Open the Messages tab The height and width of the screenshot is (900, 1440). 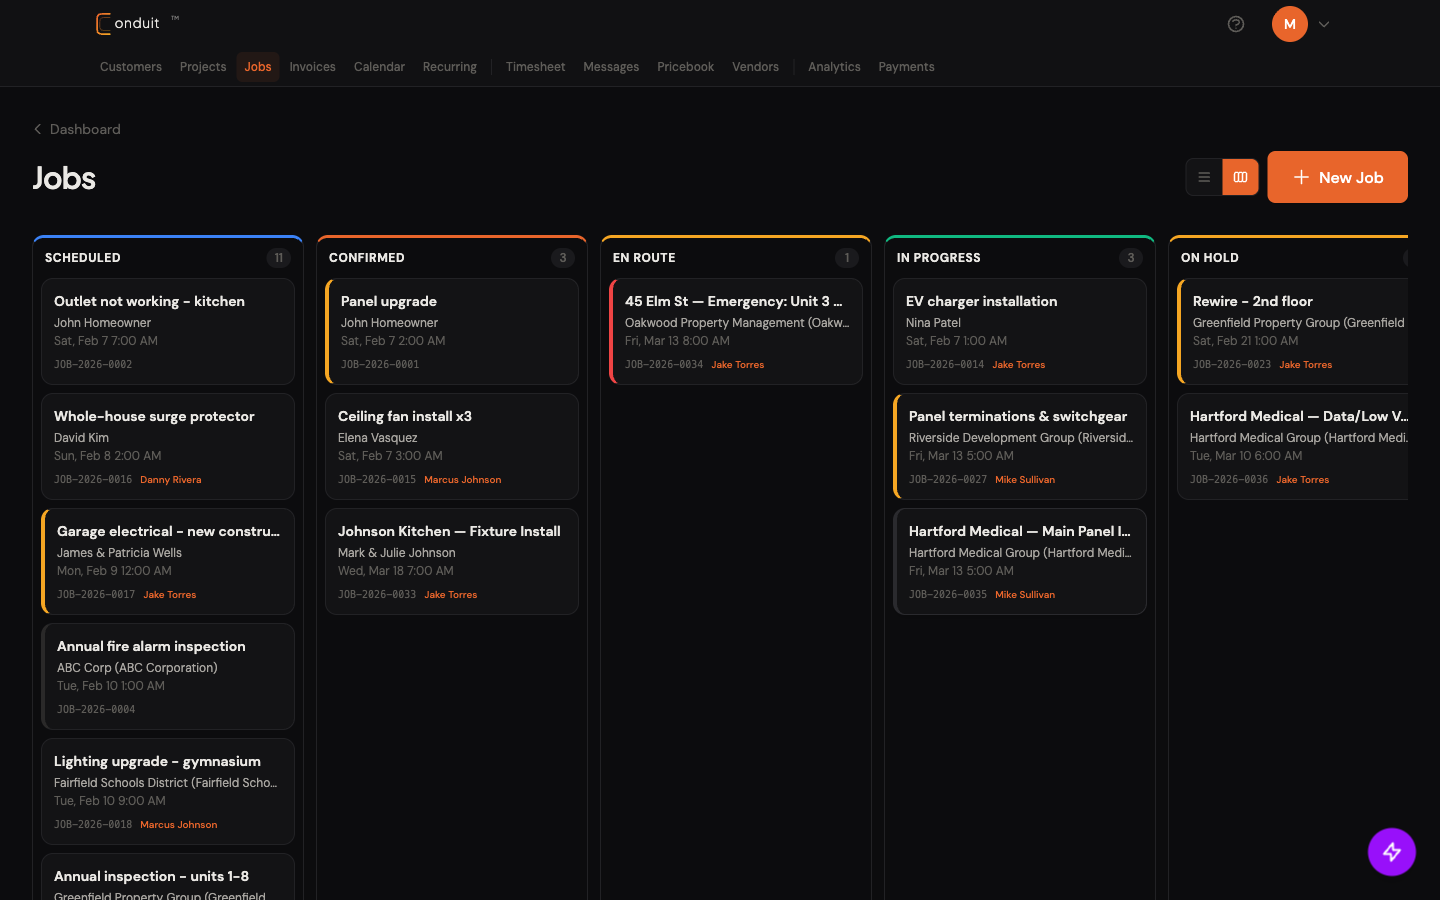coord(611,67)
